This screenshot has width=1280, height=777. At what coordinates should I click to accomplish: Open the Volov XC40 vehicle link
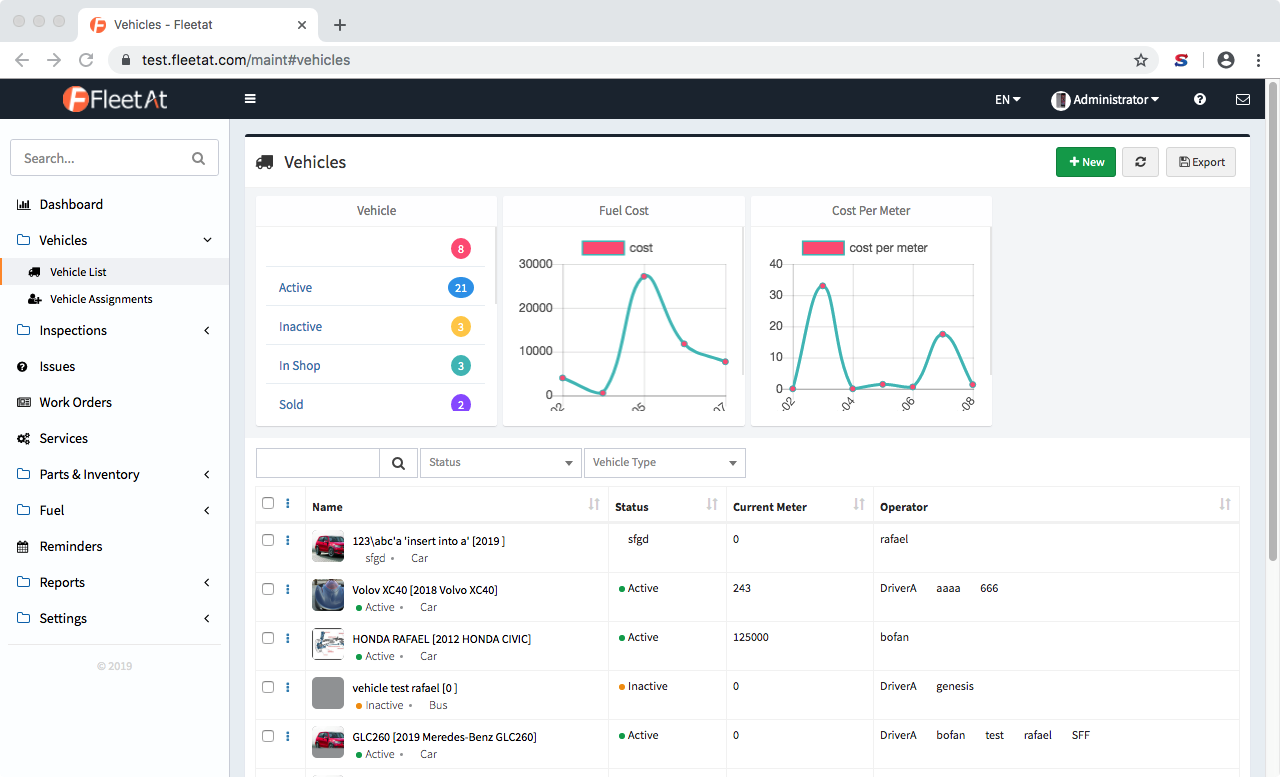tap(425, 590)
